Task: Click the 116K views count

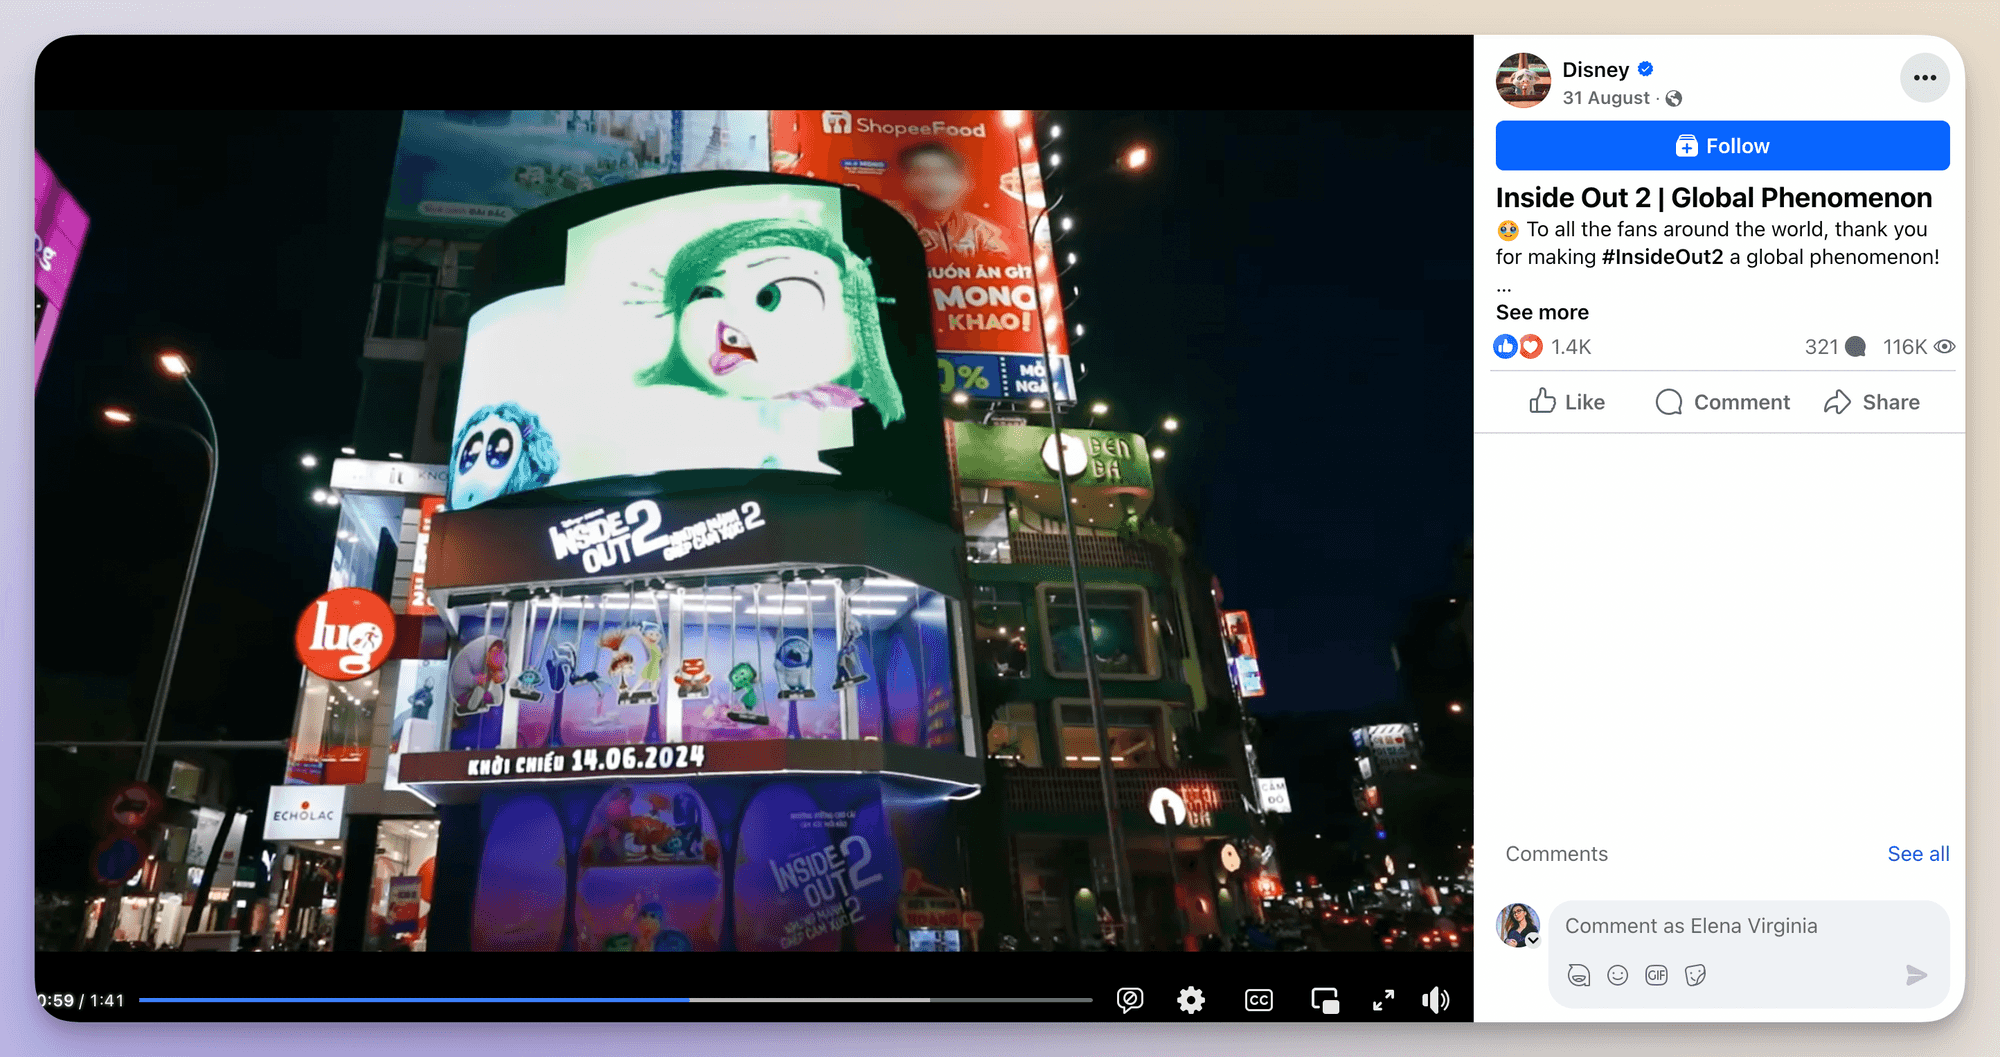Action: 1918,347
